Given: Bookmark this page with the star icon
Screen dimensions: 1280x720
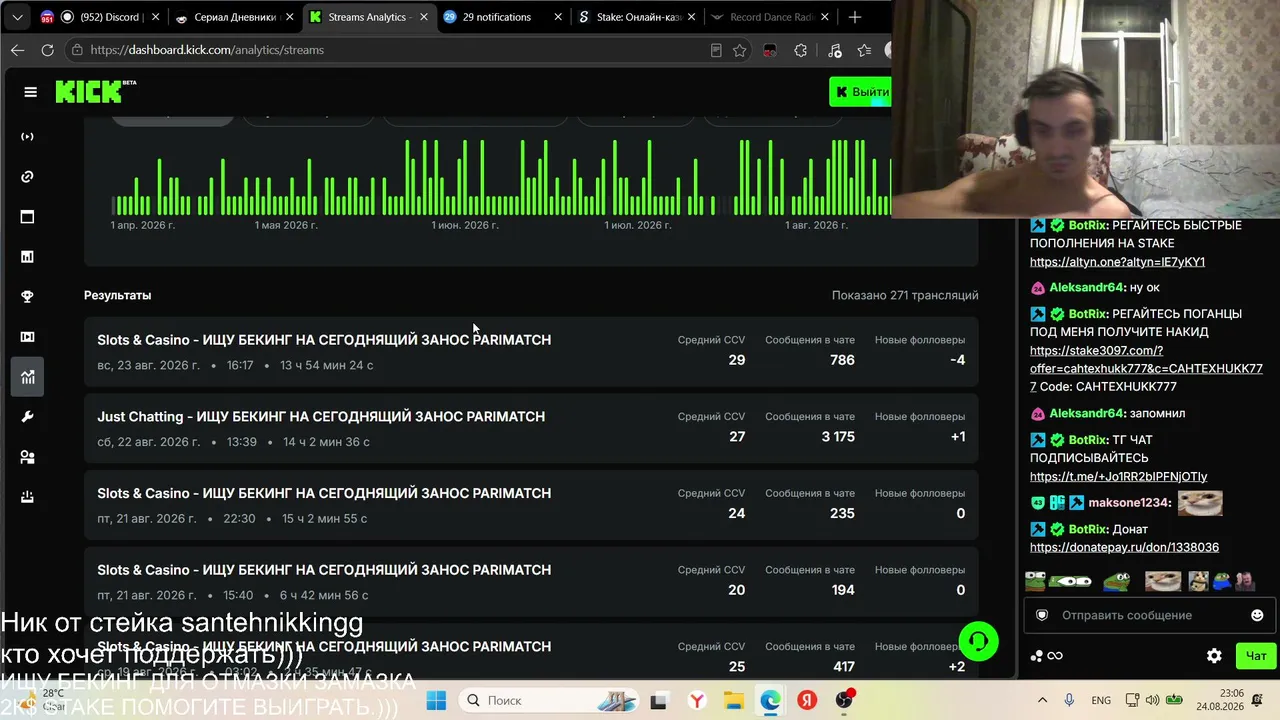Looking at the screenshot, I should tap(740, 50).
